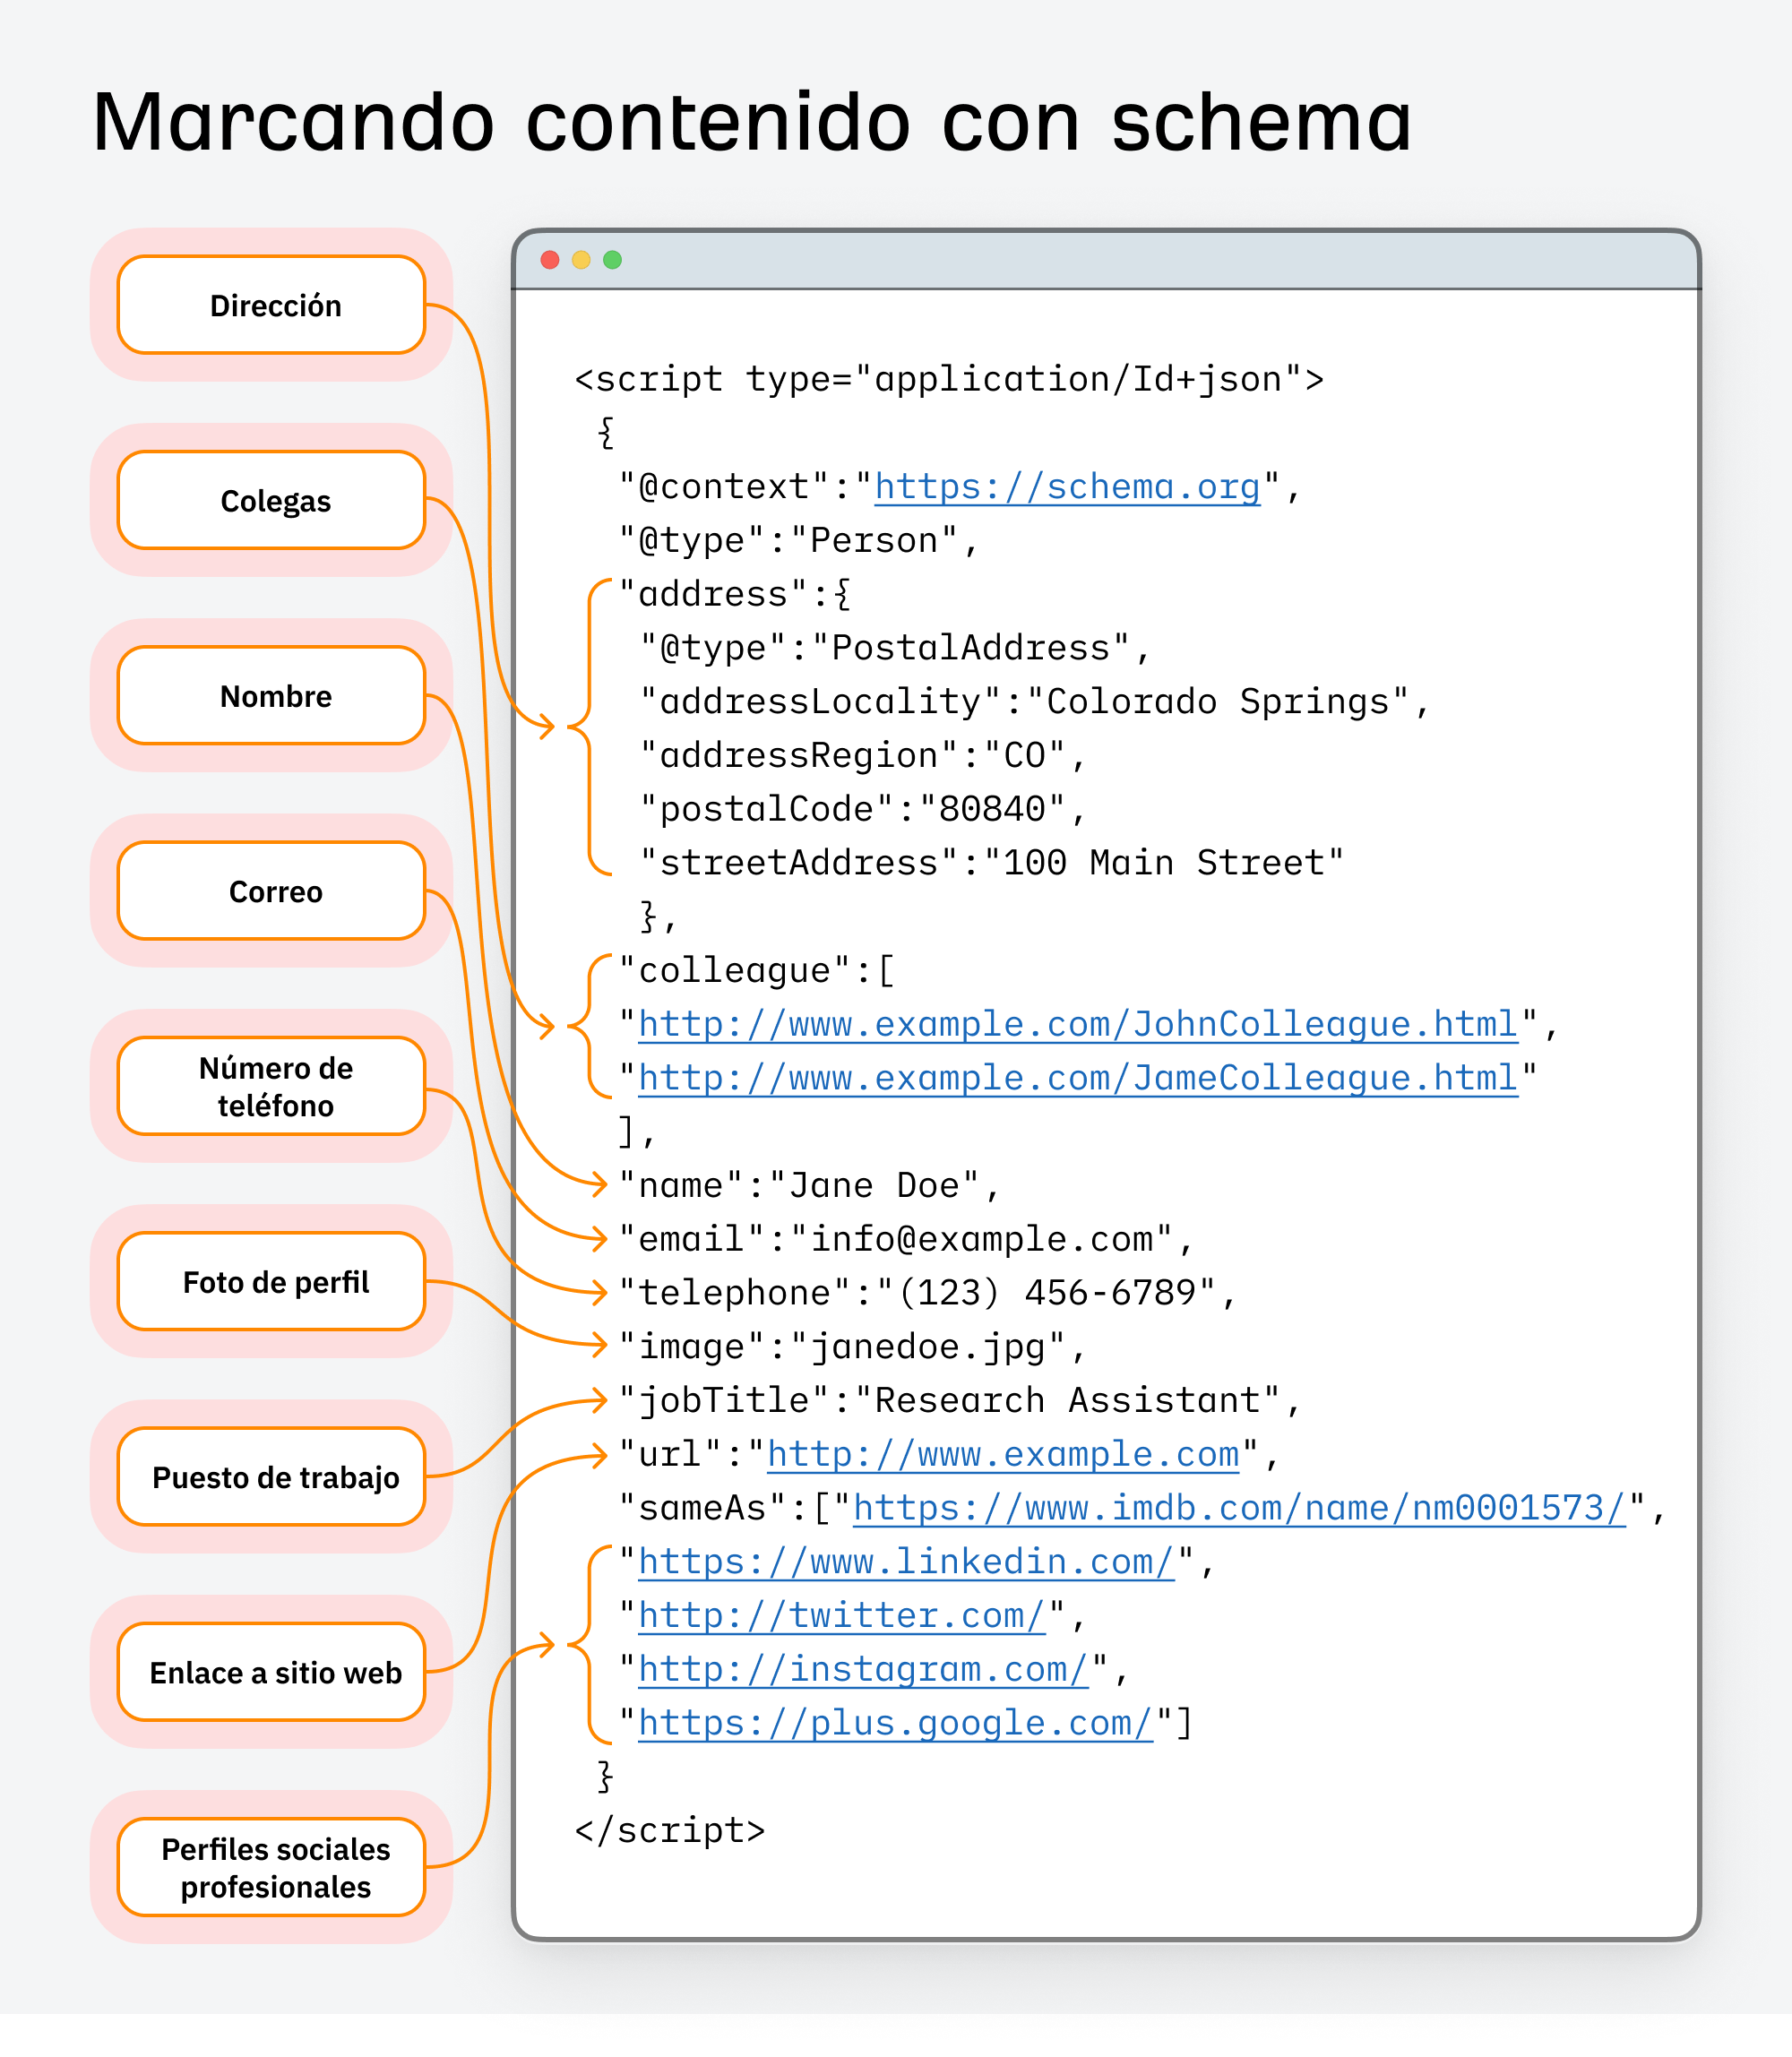This screenshot has height=2057, width=1792.
Task: Click the streetAddress 100 Main Street line
Action: tap(992, 864)
